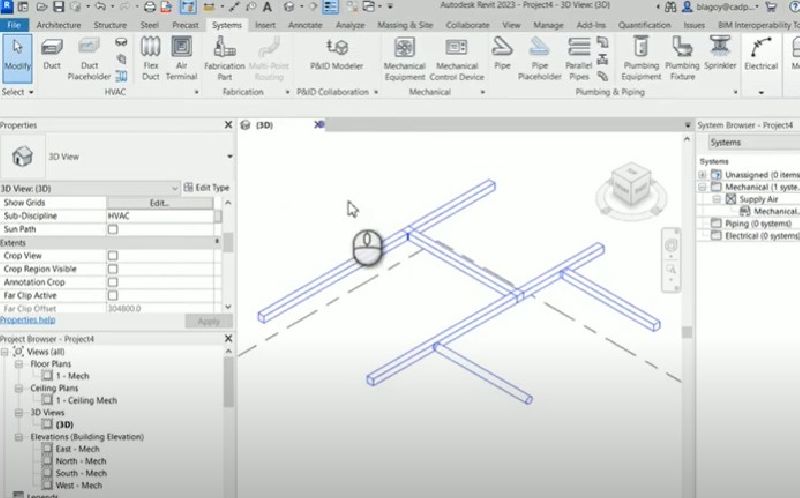Choose the Pipe Placeholder tool
The height and width of the screenshot is (498, 800).
539,58
